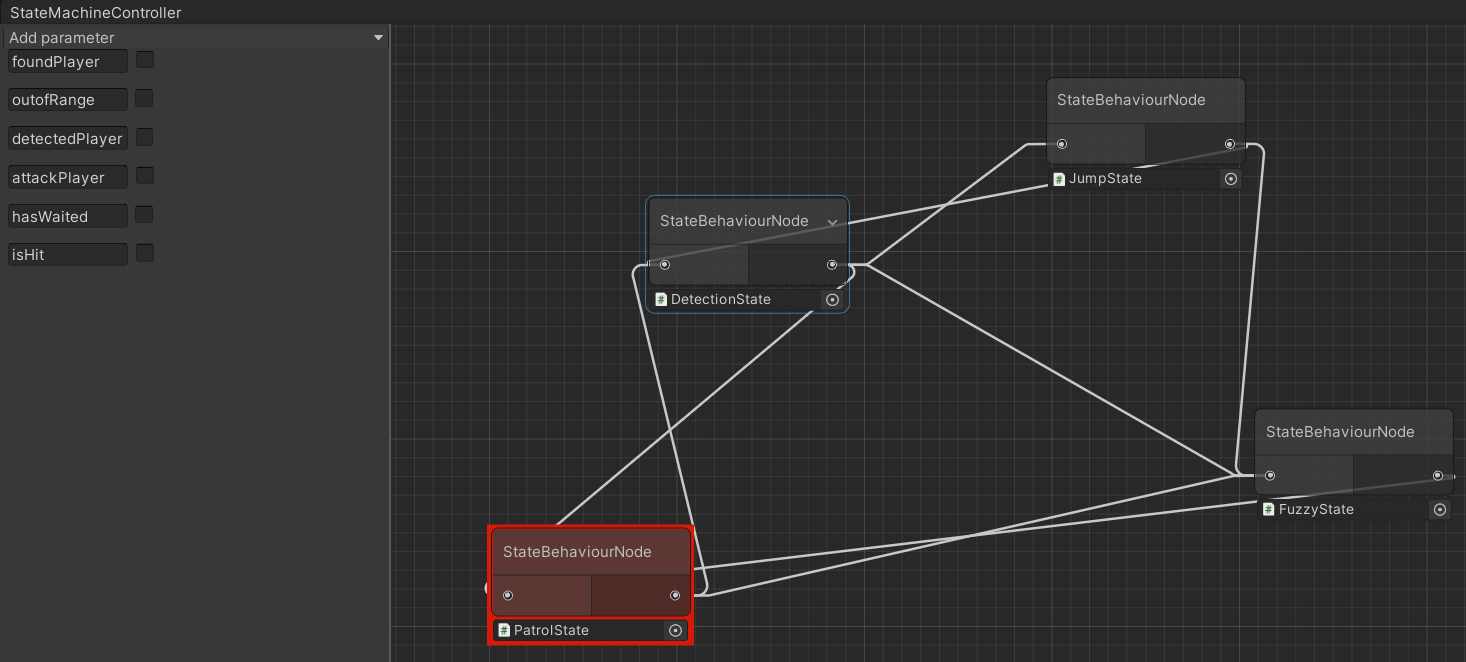Click the output port of the PatrolState node

coord(675,596)
